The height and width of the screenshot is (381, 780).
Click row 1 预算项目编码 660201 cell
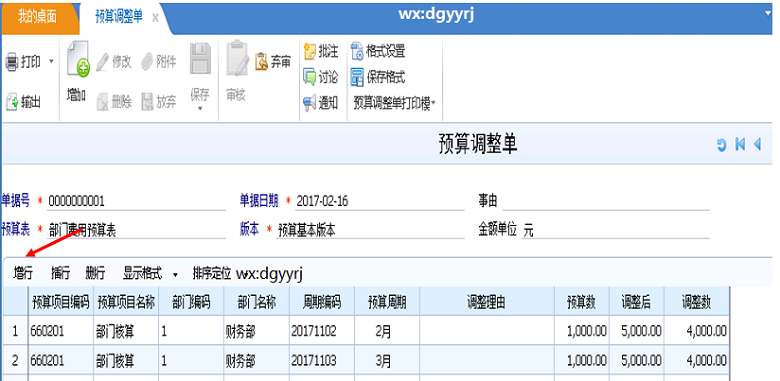[61, 331]
